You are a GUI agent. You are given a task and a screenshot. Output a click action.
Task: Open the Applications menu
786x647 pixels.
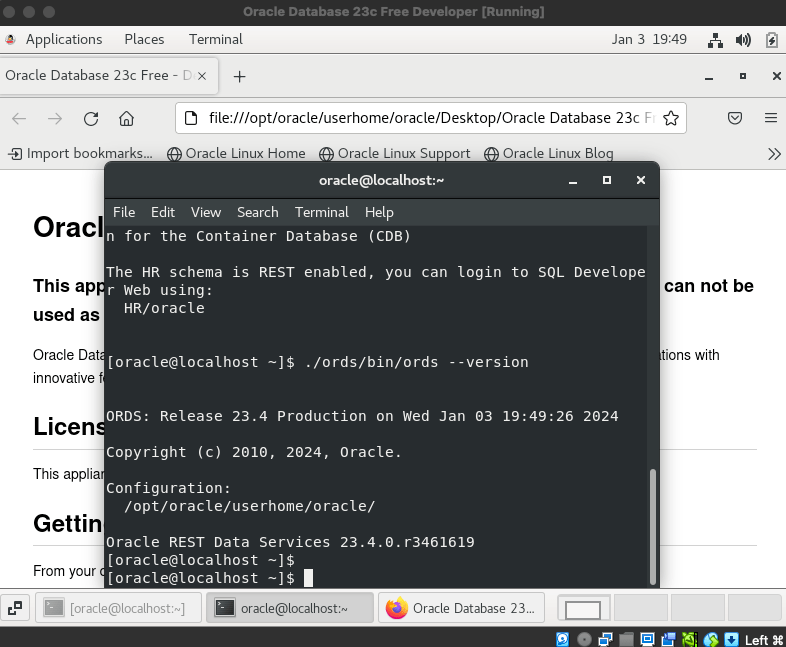click(x=63, y=39)
